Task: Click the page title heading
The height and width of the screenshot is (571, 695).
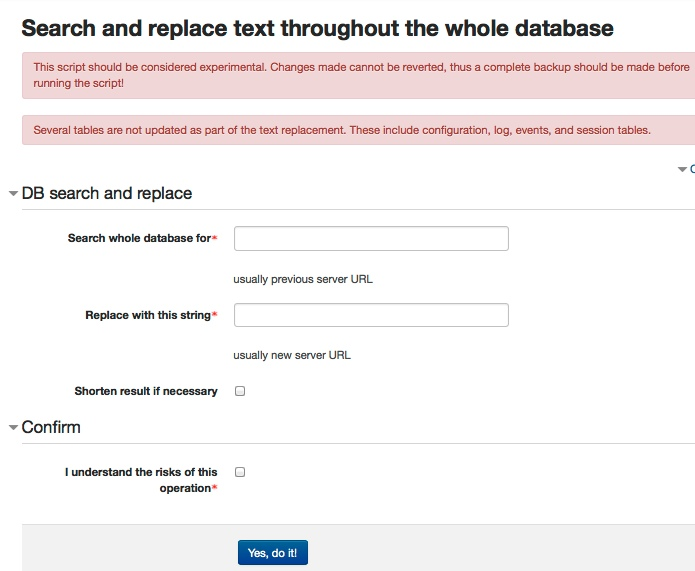Action: tap(317, 27)
